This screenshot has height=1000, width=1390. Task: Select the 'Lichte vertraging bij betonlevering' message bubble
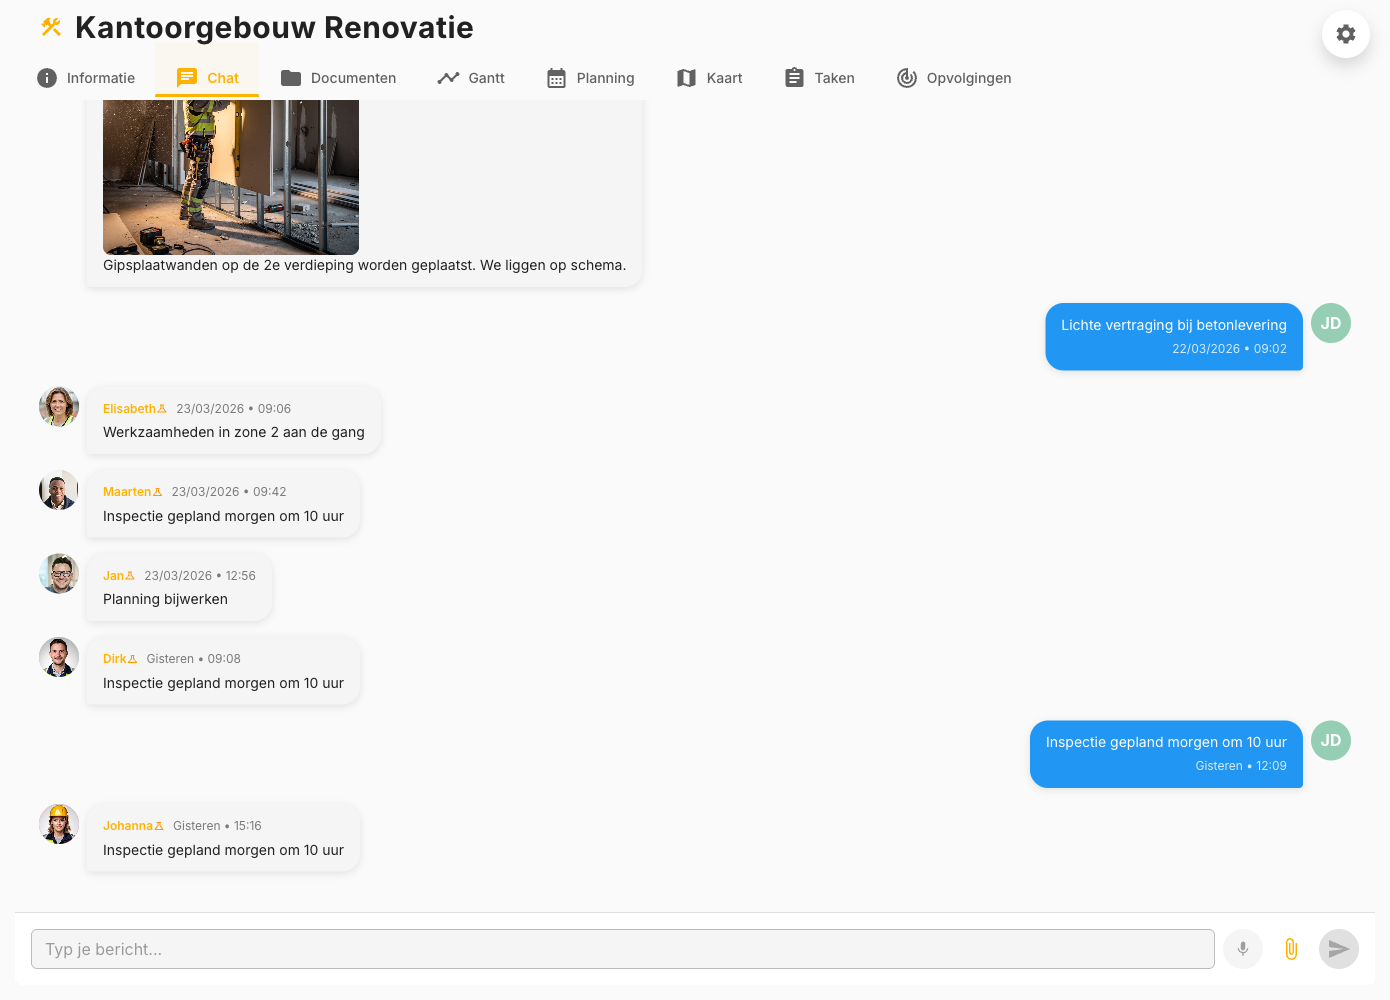(x=1173, y=337)
